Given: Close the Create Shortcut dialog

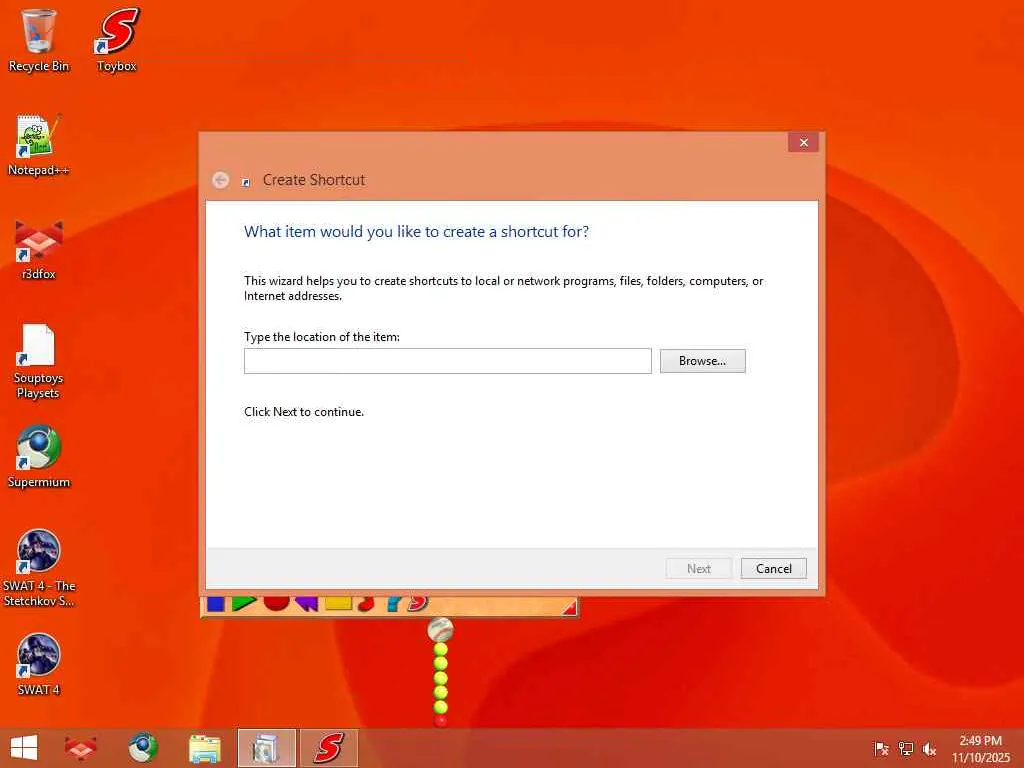Looking at the screenshot, I should [803, 142].
